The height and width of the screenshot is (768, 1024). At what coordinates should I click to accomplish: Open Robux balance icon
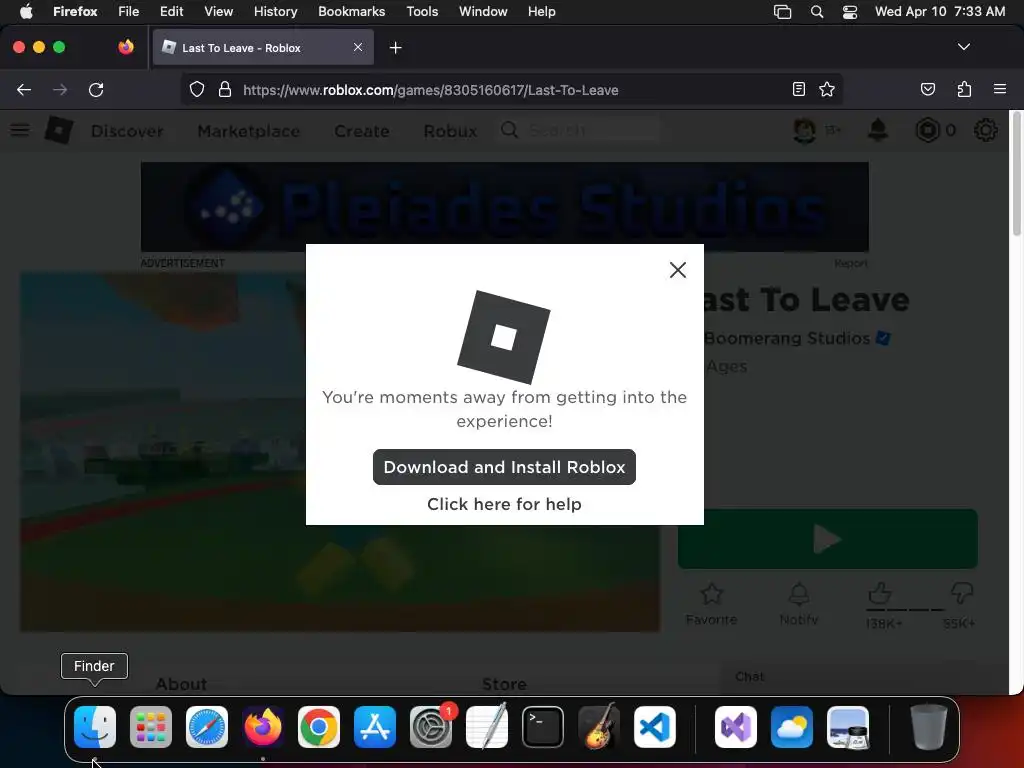point(927,130)
